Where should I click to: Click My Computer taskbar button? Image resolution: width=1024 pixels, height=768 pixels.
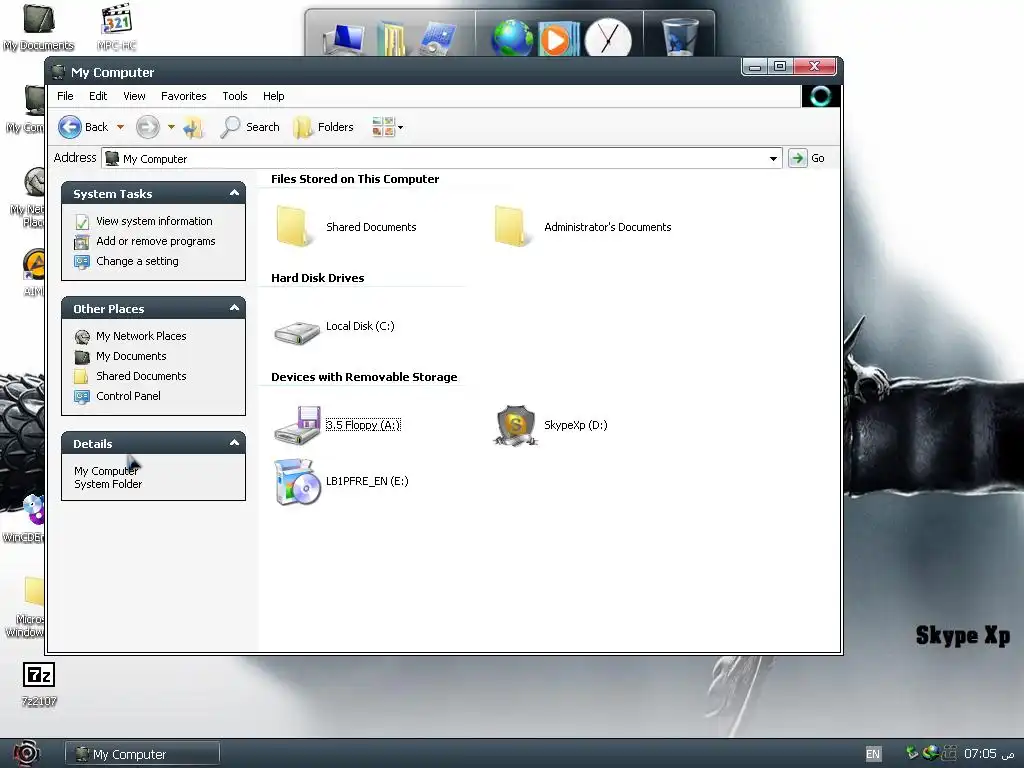(x=142, y=754)
